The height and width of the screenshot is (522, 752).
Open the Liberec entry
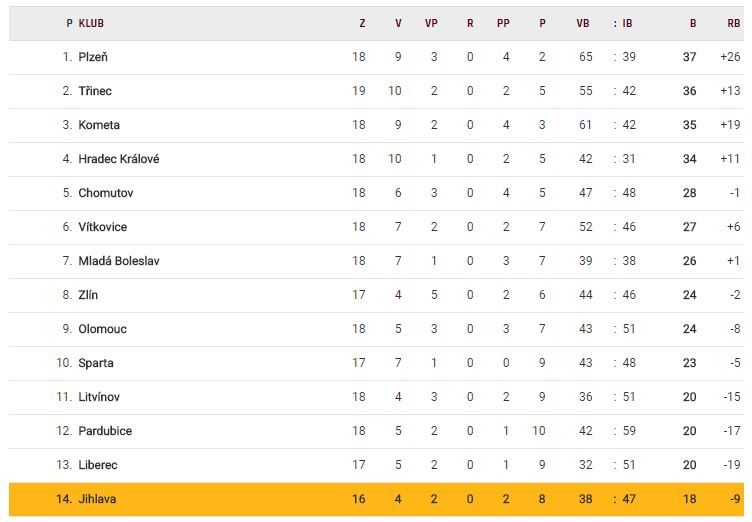click(x=98, y=465)
